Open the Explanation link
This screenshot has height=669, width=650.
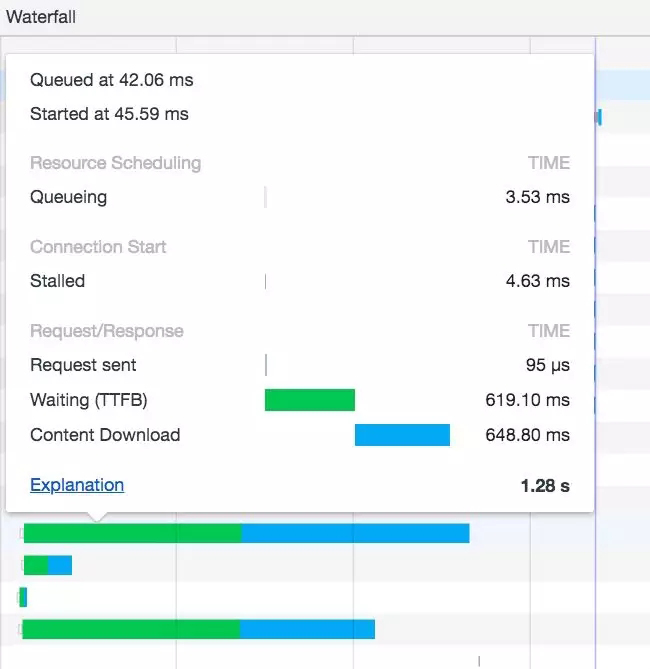tap(77, 485)
